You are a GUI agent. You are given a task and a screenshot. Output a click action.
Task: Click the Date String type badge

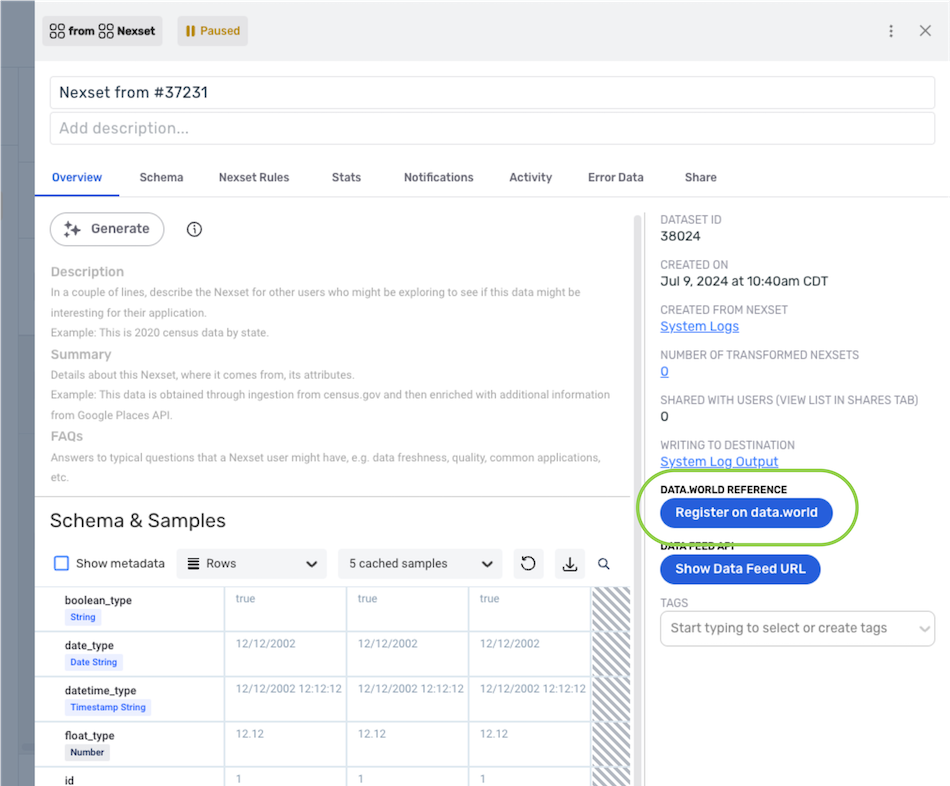click(93, 662)
